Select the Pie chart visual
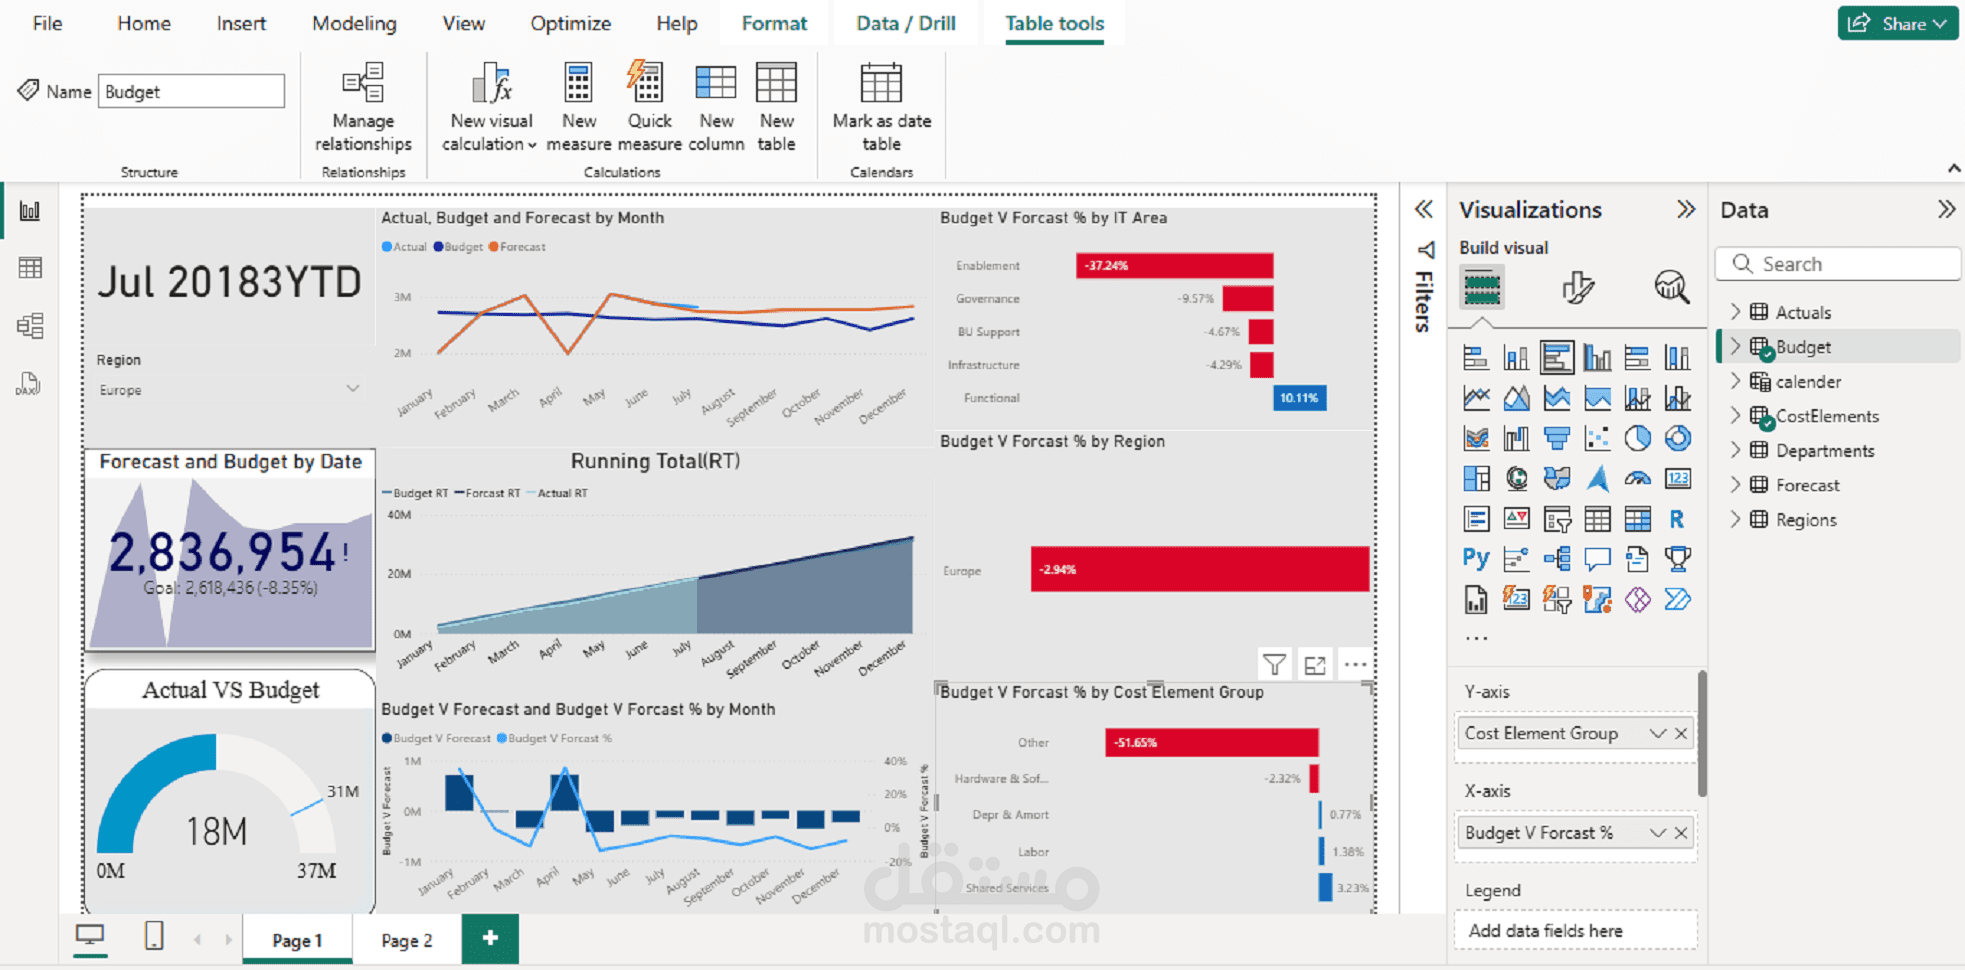This screenshot has height=970, width=1965. pos(1638,437)
